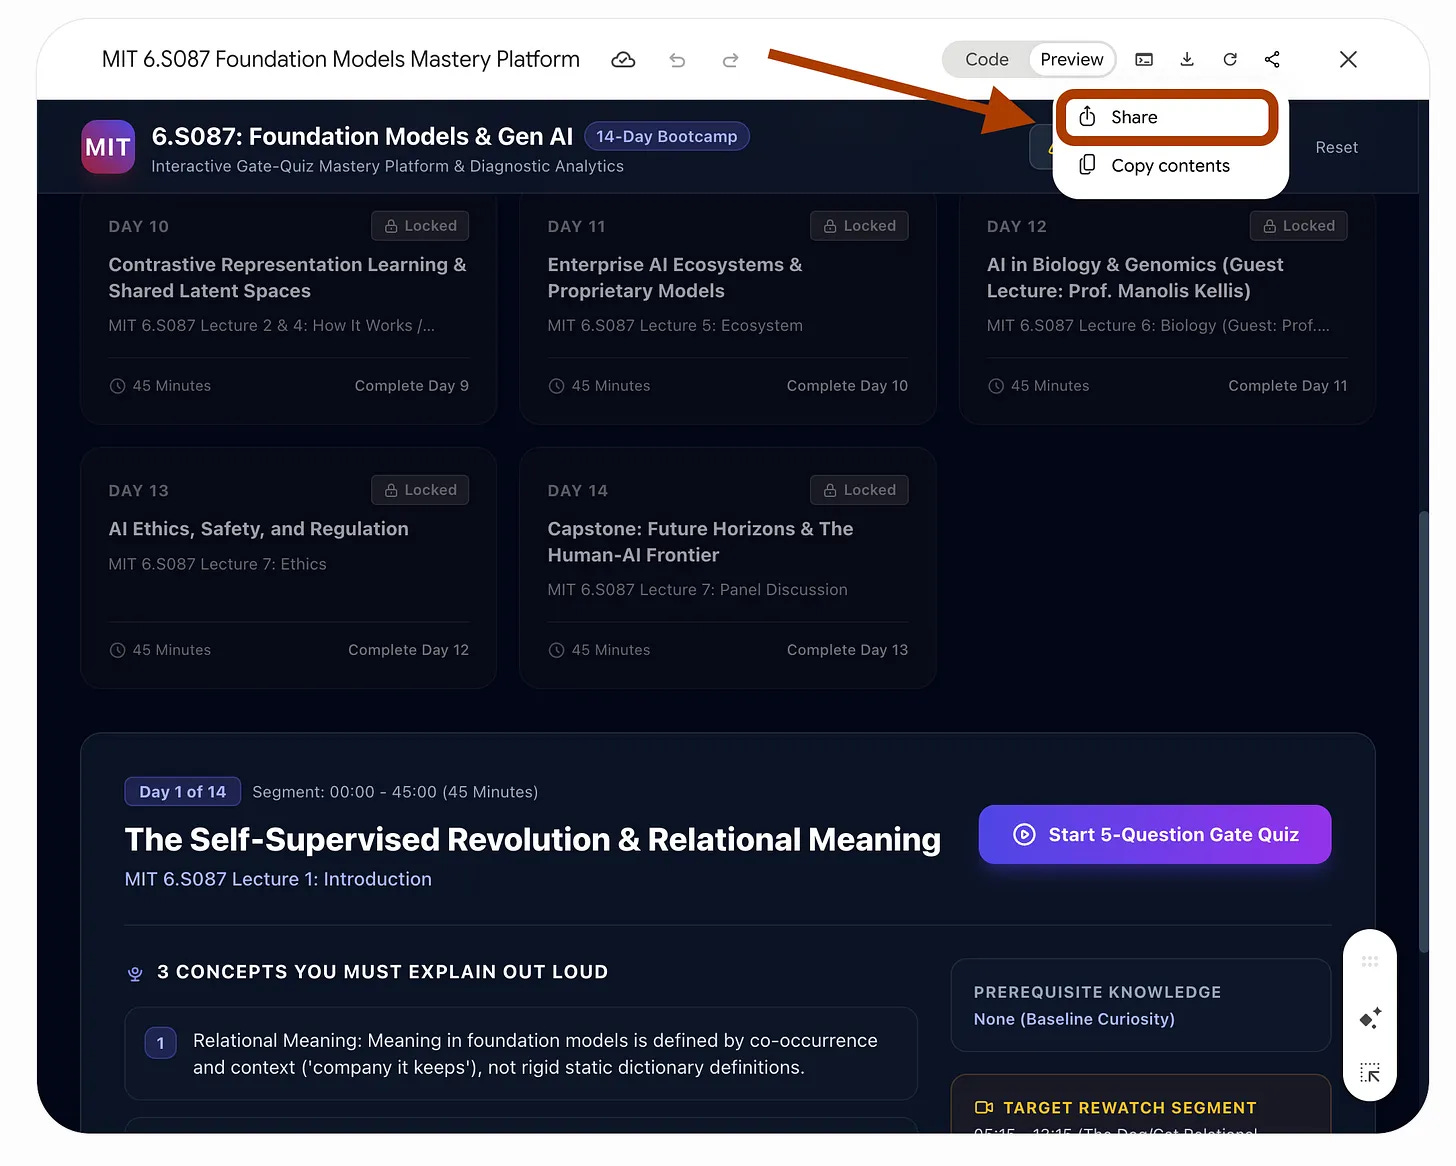Choose Copy contents from the menu
The width and height of the screenshot is (1456, 1166).
1169,166
